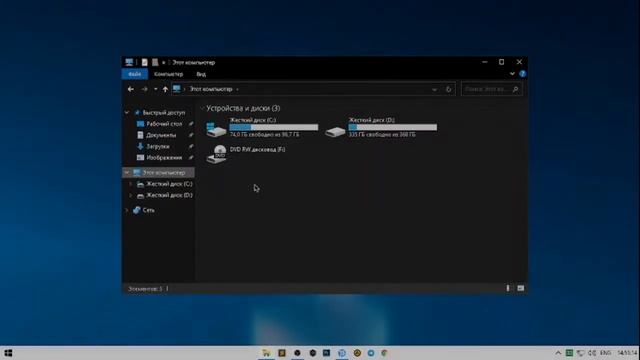The height and width of the screenshot is (360, 640).
Task: Refresh the Этот компьютер view
Action: (449, 89)
